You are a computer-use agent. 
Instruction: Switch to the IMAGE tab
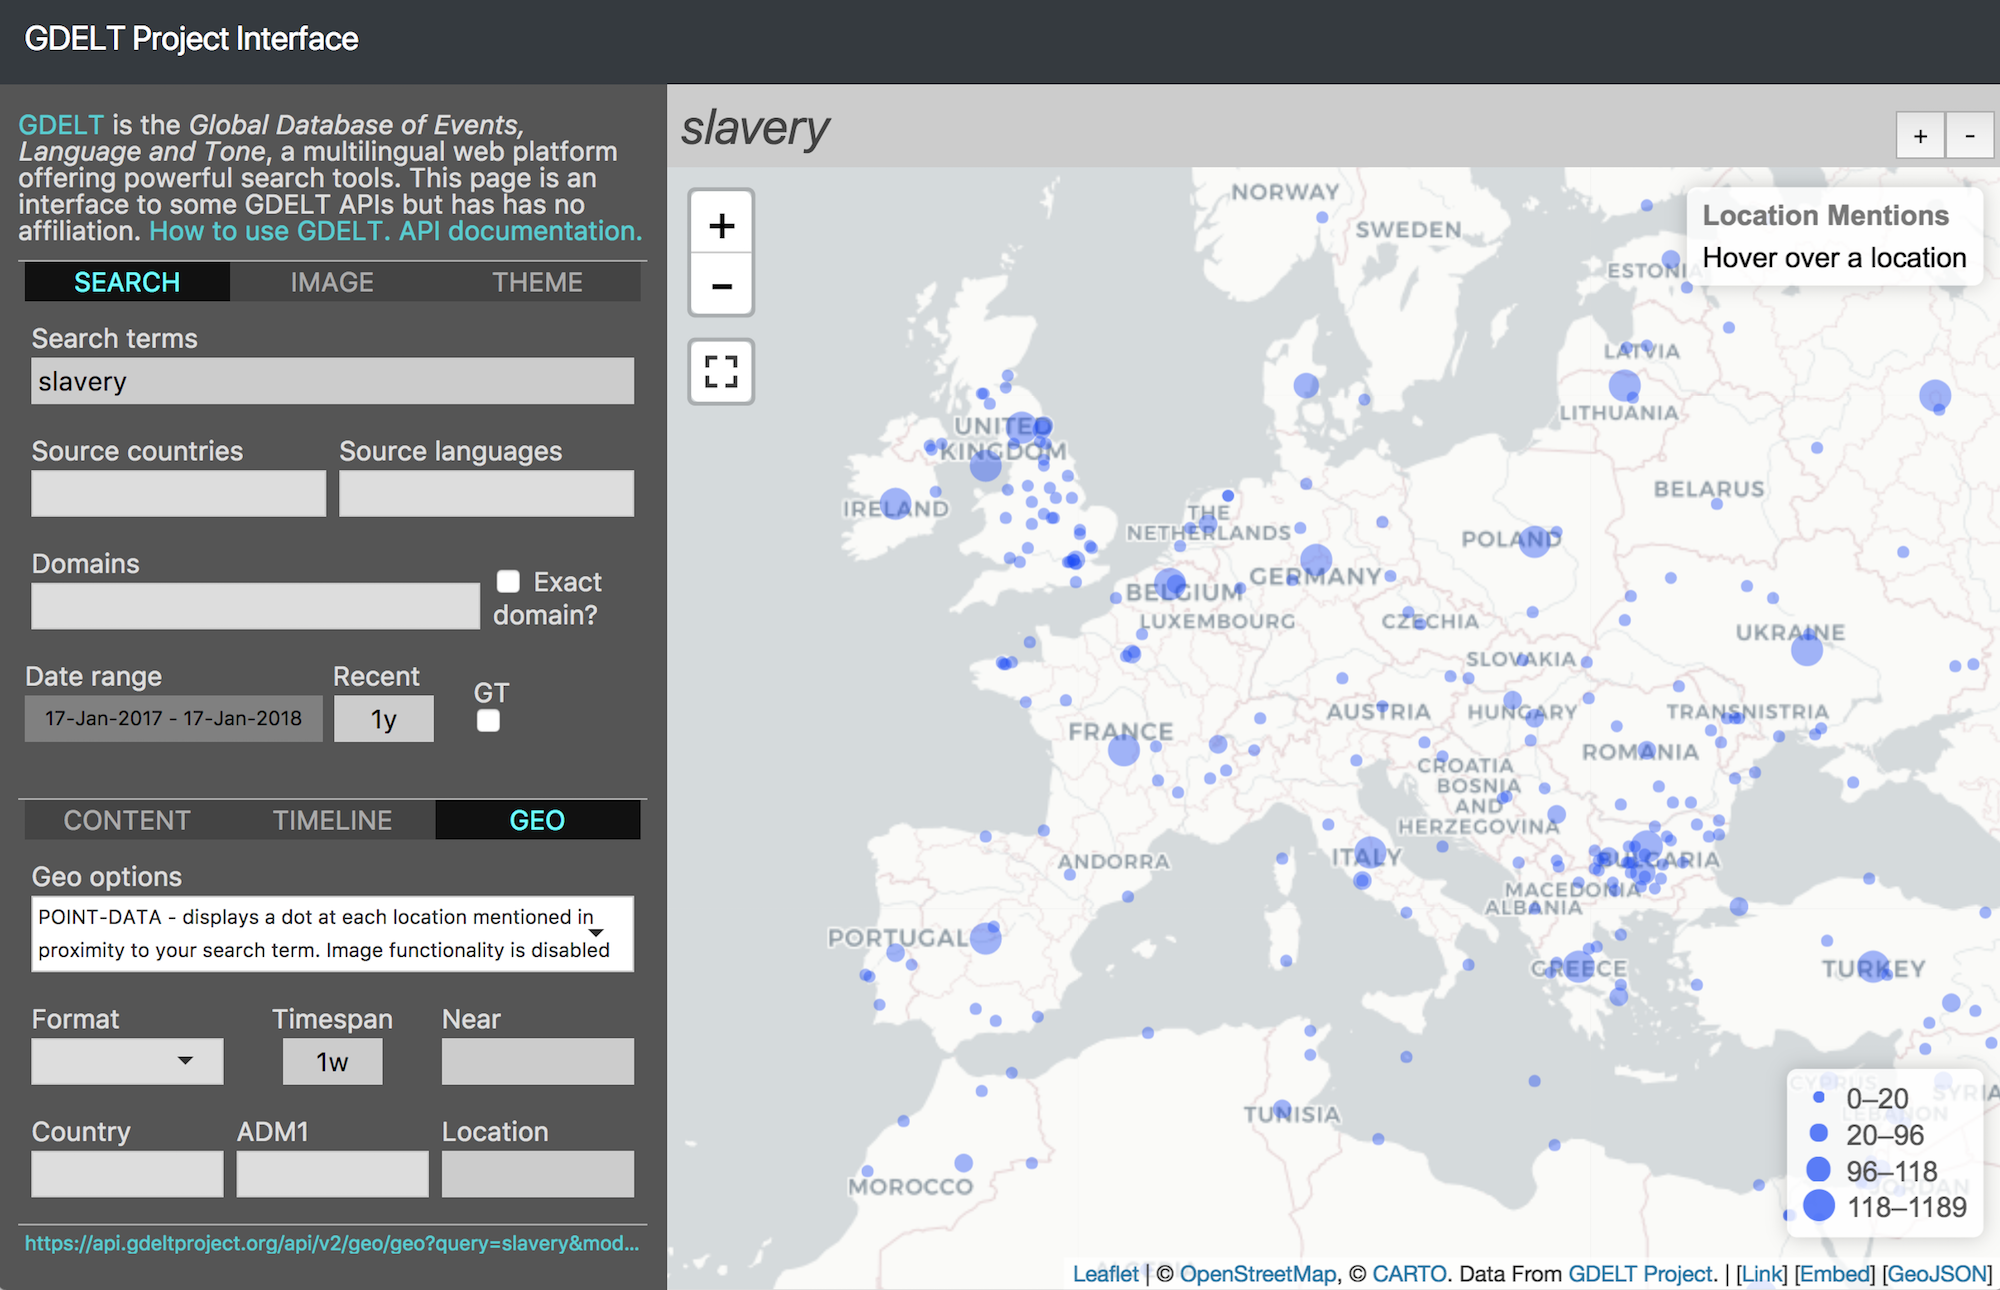pos(332,282)
